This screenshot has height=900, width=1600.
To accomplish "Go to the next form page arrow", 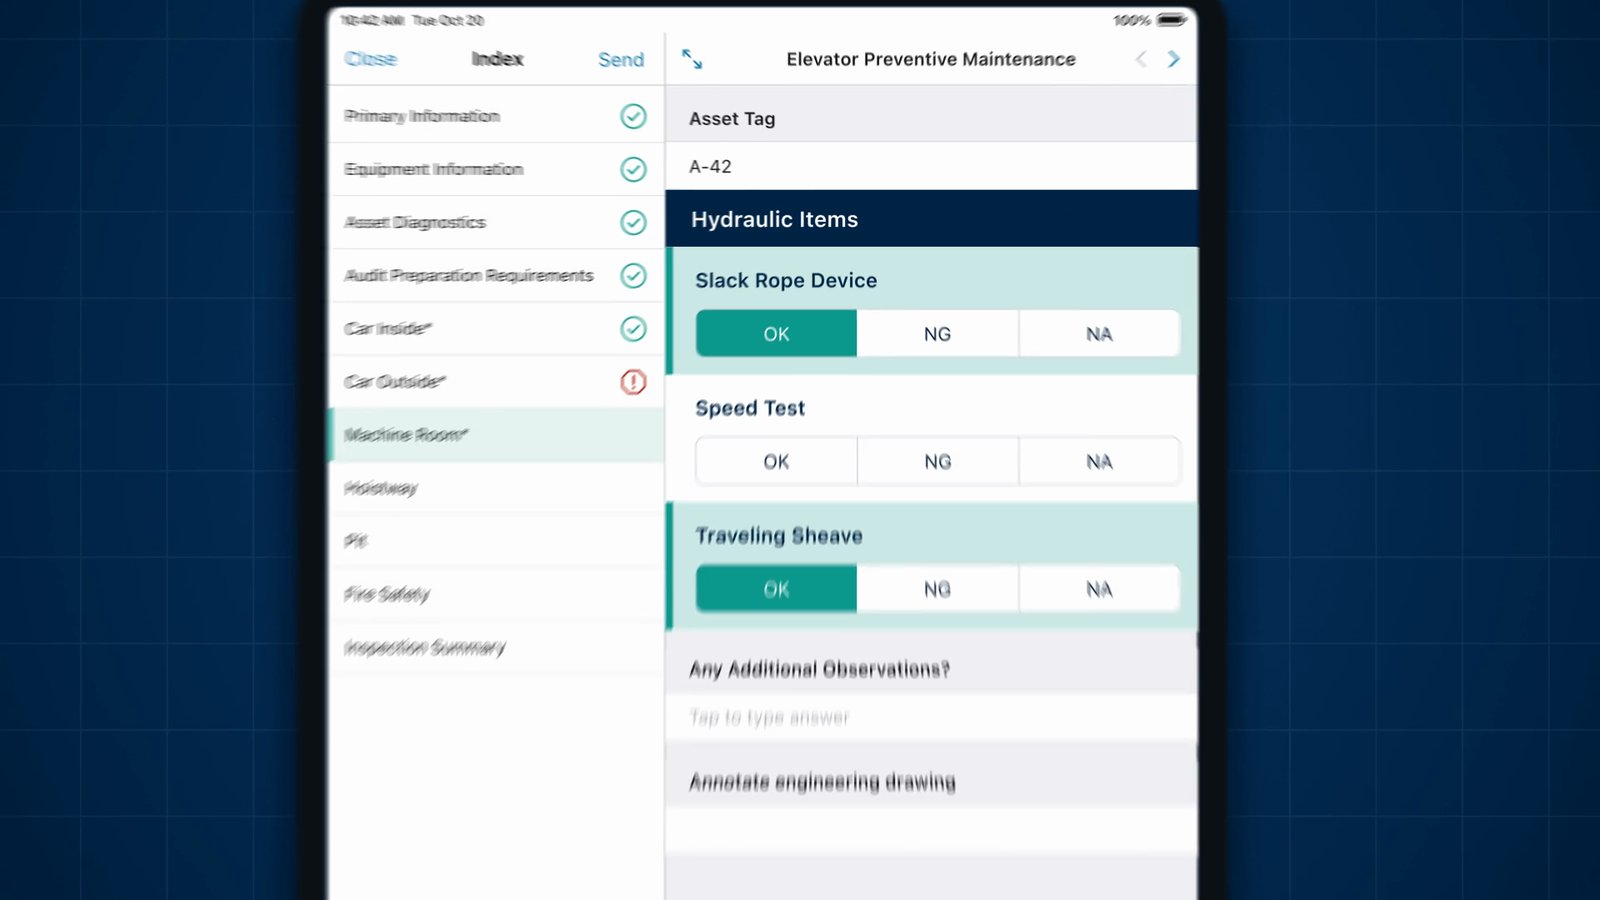I will pyautogui.click(x=1174, y=59).
